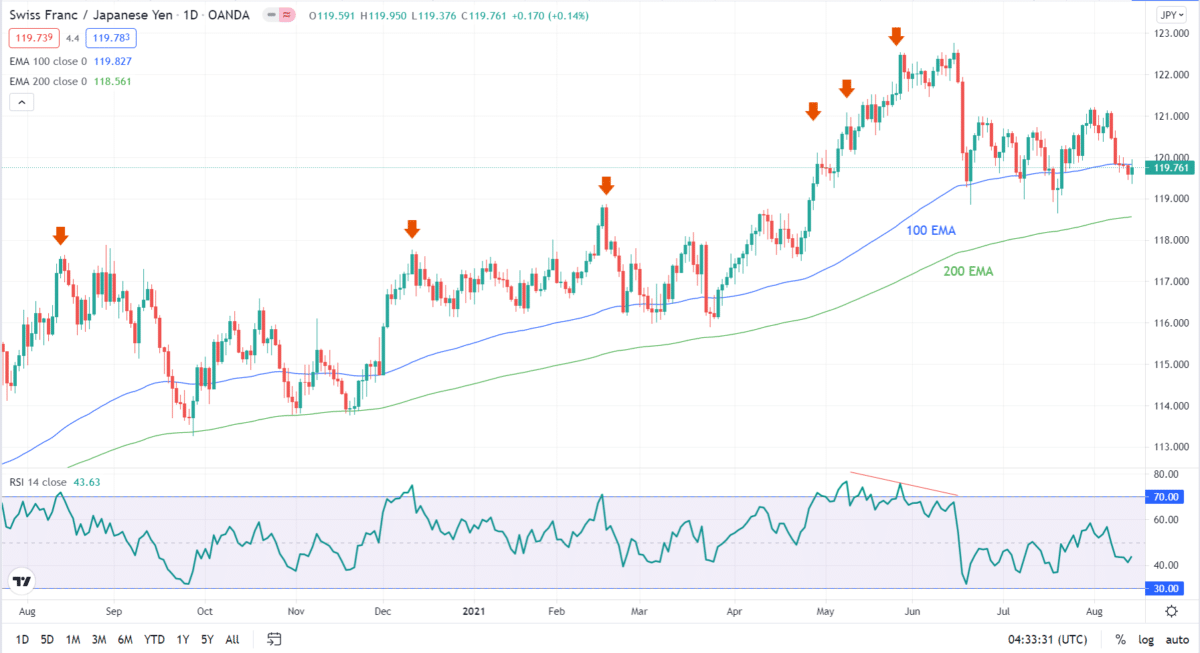The width and height of the screenshot is (1200, 653).
Task: Click the 114.000 price axis label
Action: [x=1173, y=405]
